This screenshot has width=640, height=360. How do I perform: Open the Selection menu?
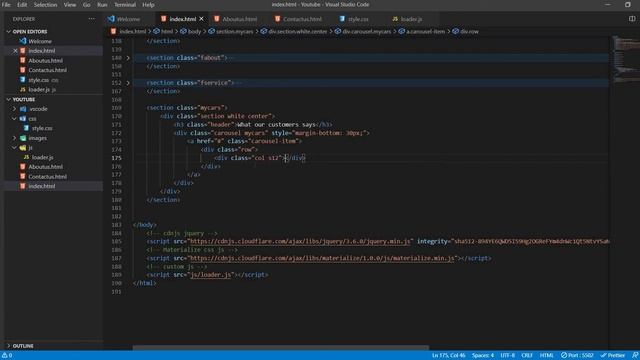[45, 4]
